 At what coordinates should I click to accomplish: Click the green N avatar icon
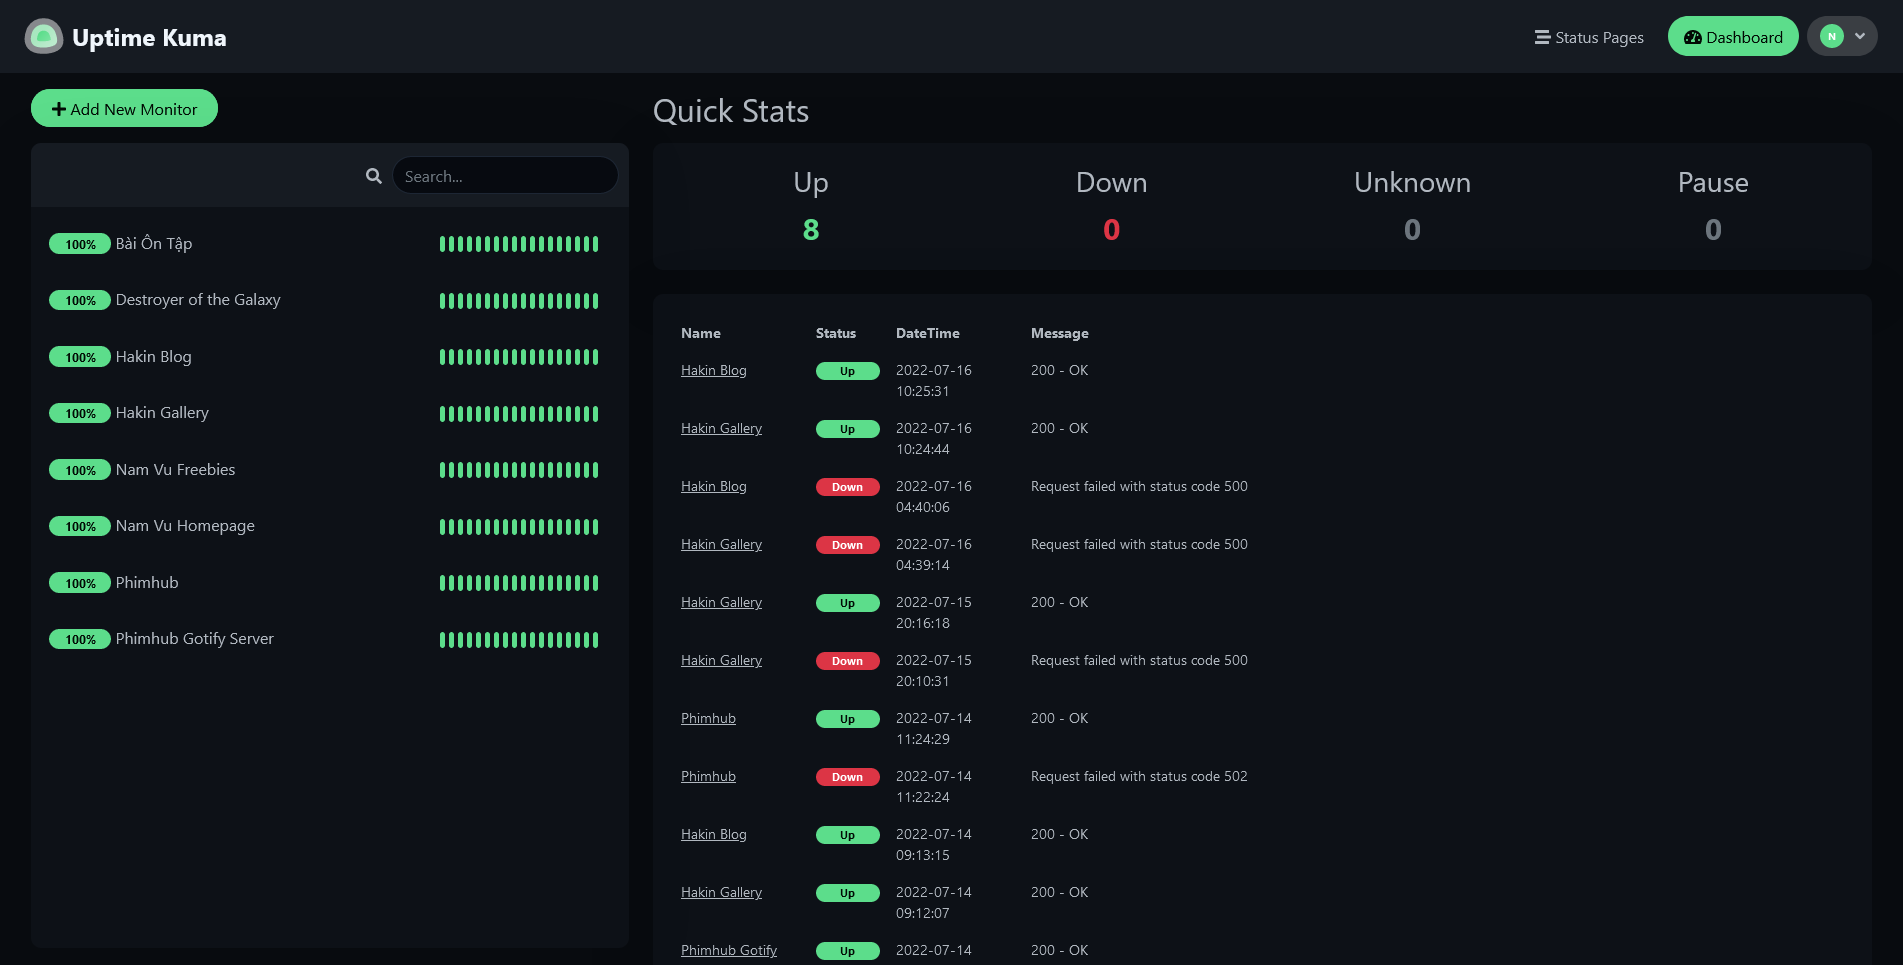(1832, 36)
